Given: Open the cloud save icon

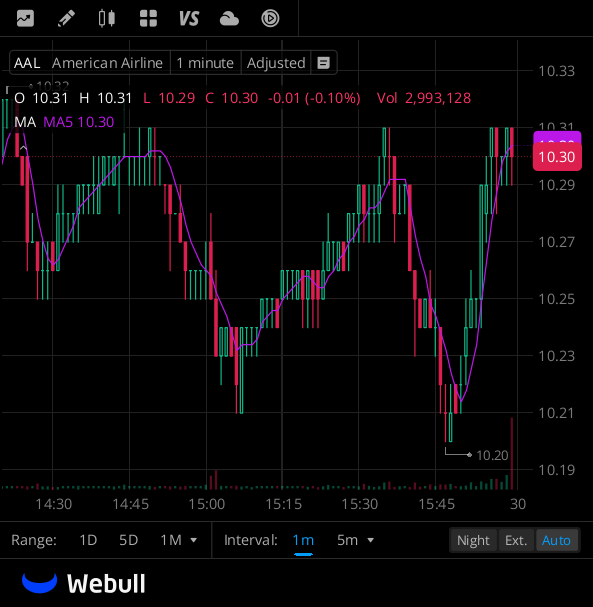Looking at the screenshot, I should point(229,19).
